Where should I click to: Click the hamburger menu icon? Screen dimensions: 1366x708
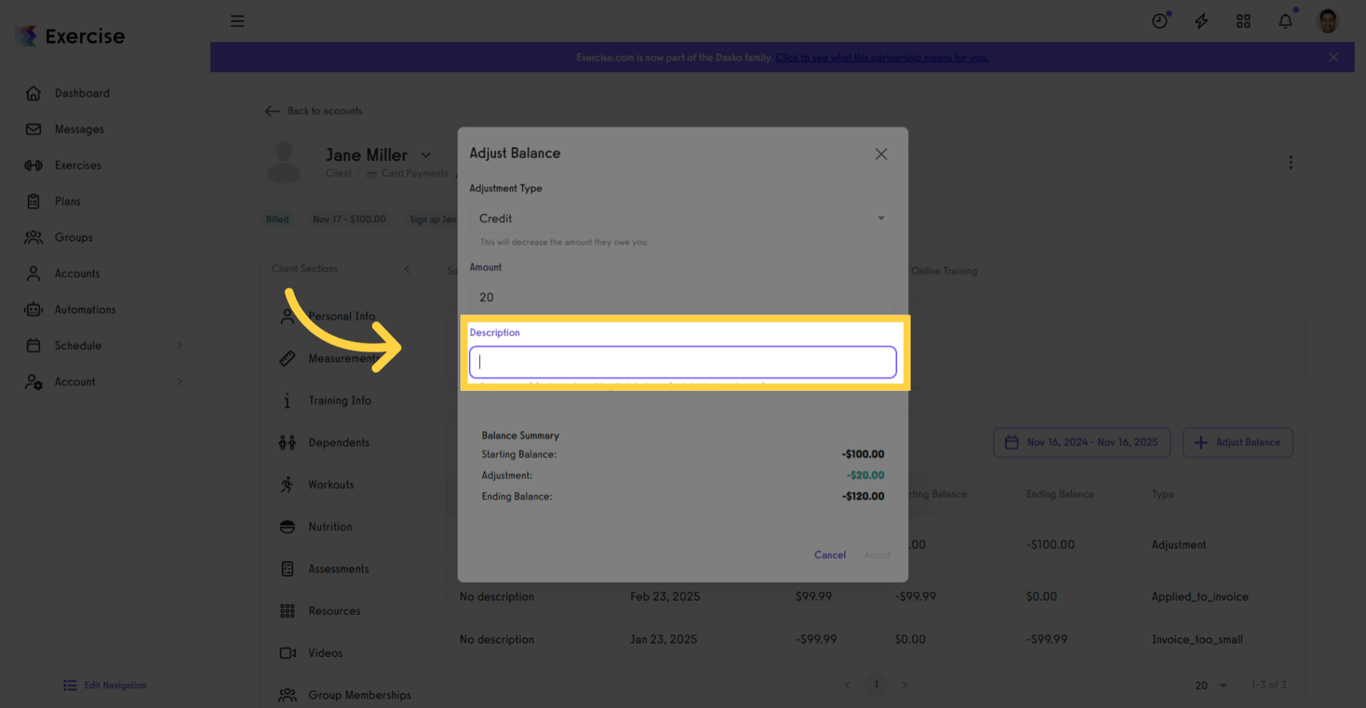[x=237, y=21]
